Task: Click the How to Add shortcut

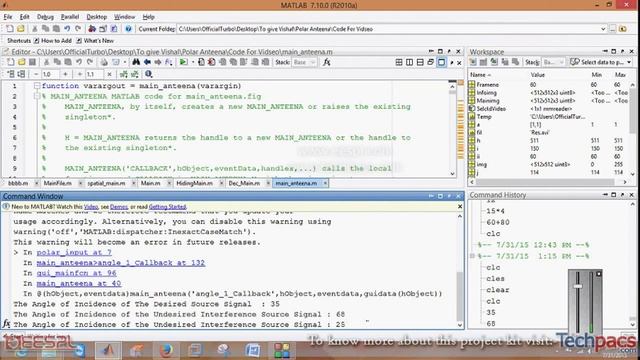Action: pos(53,41)
